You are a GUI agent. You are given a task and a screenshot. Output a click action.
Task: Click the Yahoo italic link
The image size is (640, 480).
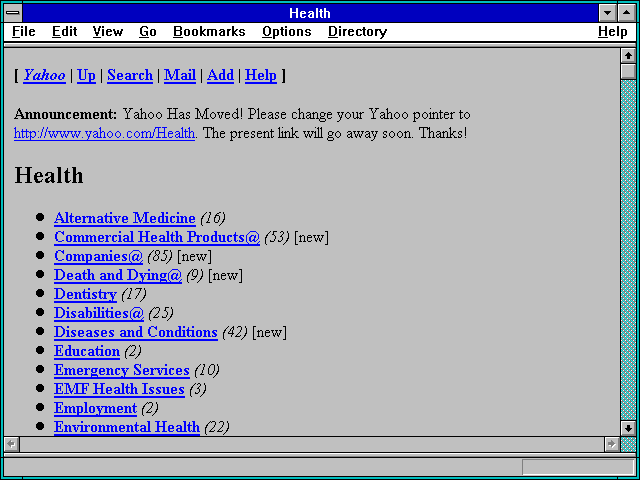pyautogui.click(x=44, y=76)
